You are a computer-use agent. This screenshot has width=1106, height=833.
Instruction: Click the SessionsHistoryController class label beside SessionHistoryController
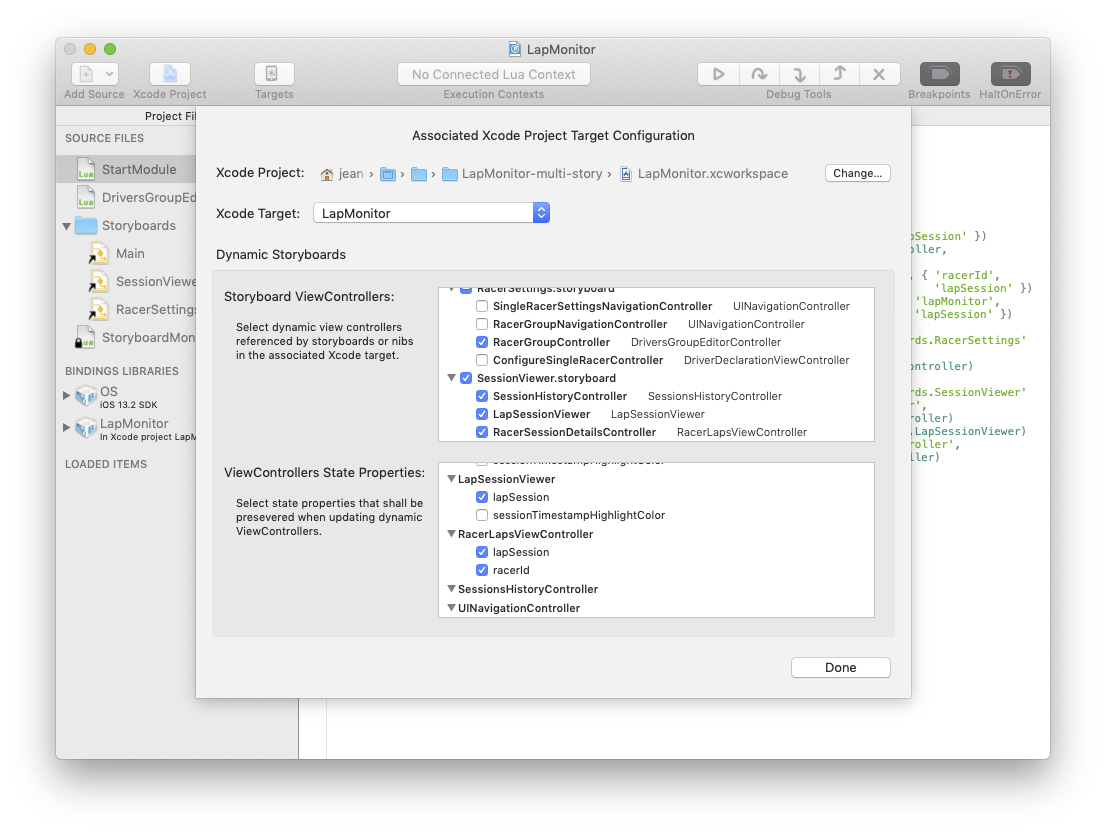pos(715,396)
